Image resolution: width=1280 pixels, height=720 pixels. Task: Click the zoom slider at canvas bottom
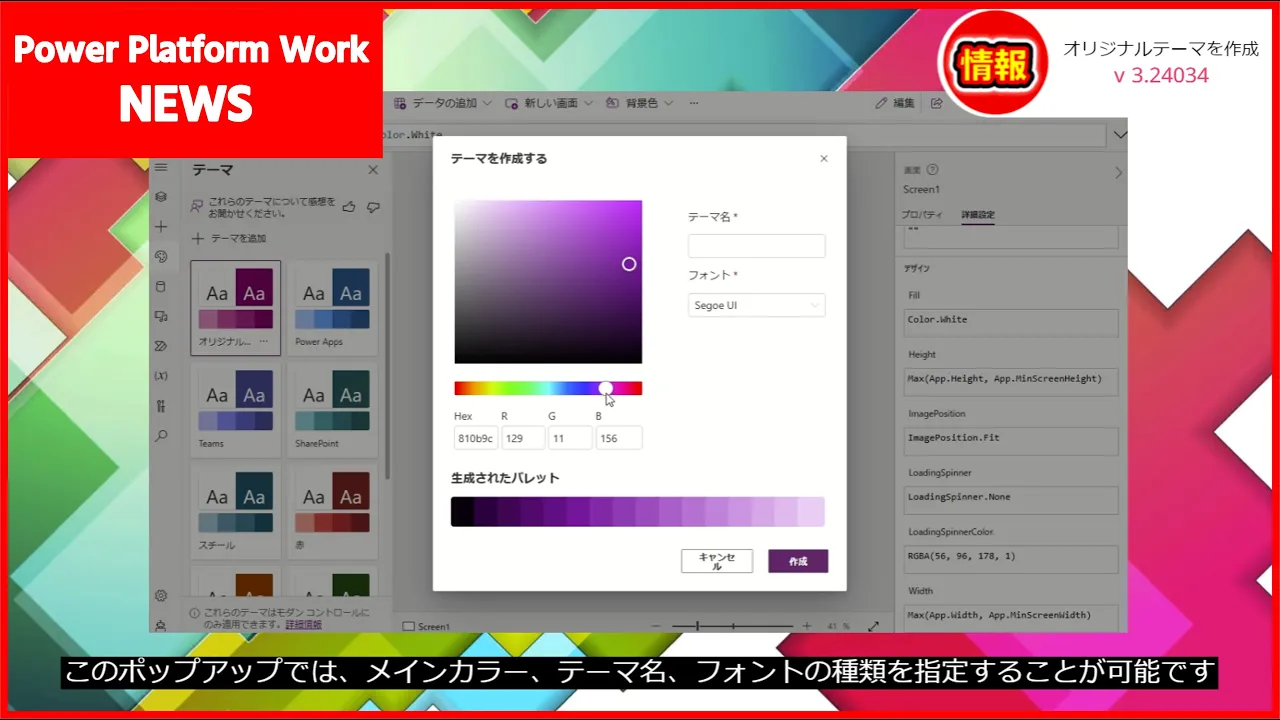click(733, 626)
